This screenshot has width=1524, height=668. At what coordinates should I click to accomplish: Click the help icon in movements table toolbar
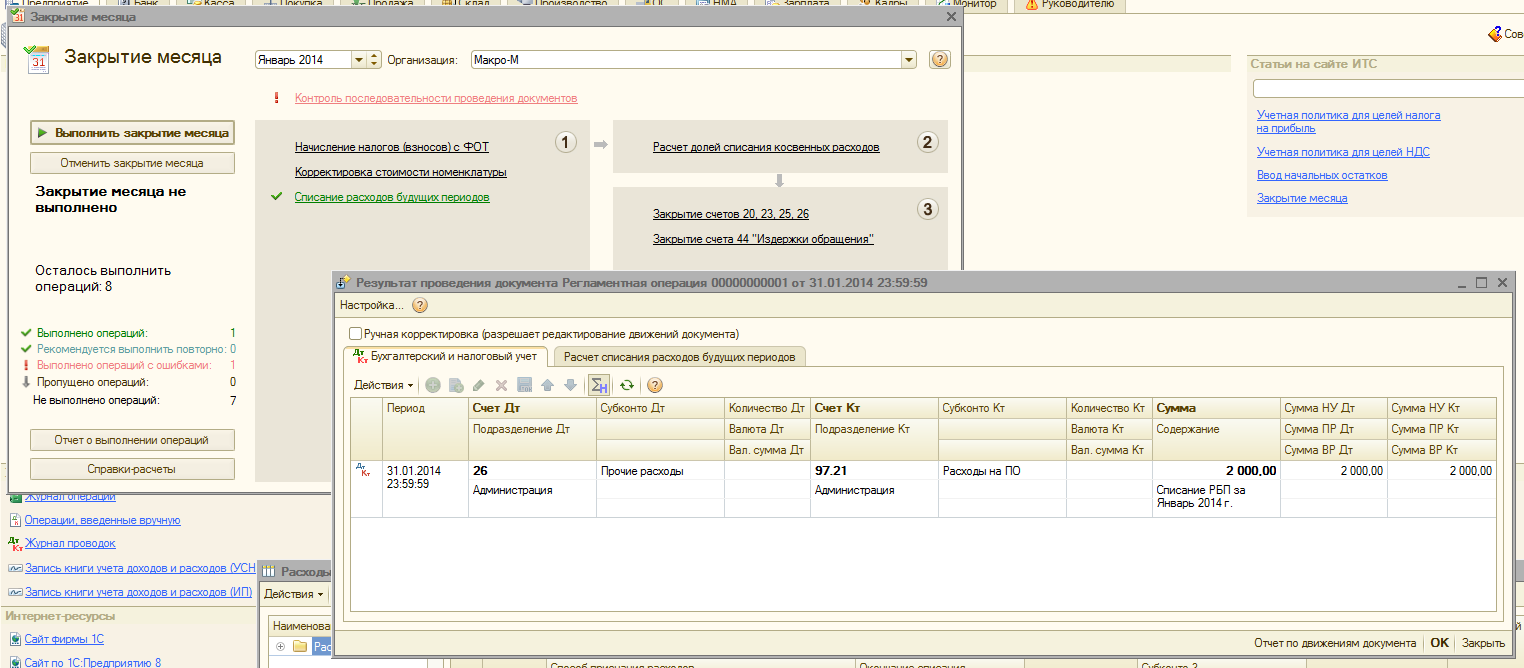click(655, 385)
